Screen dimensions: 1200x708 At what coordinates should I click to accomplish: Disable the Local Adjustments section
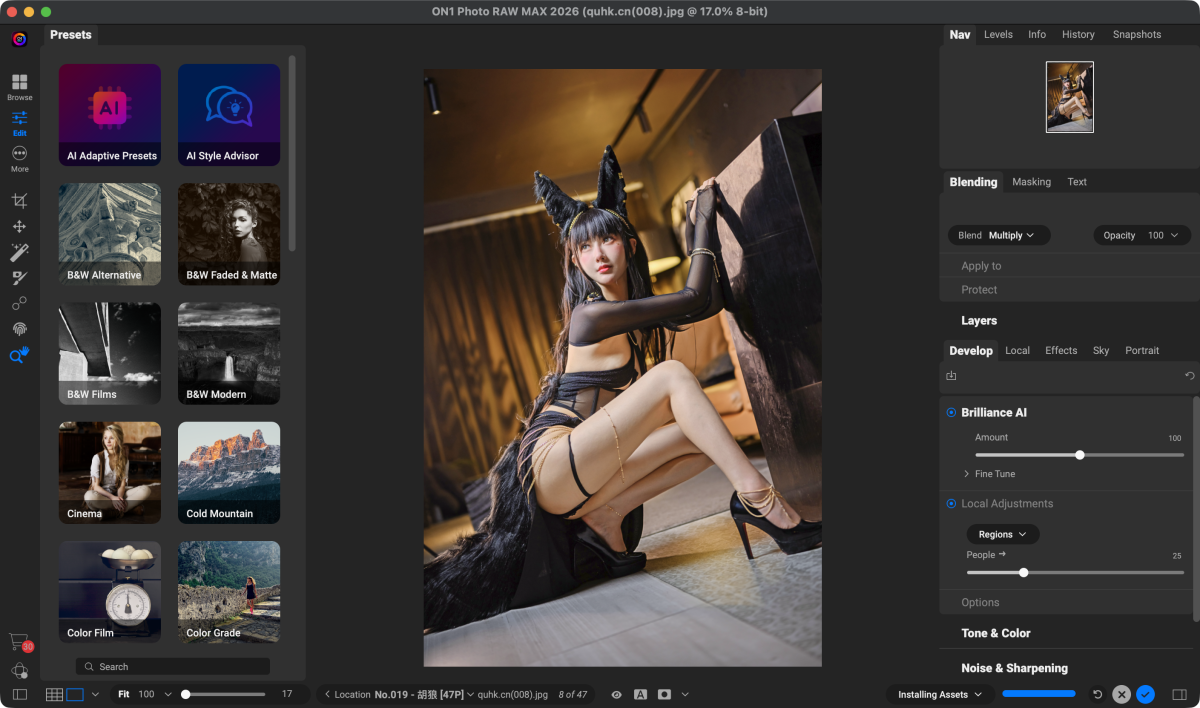951,504
